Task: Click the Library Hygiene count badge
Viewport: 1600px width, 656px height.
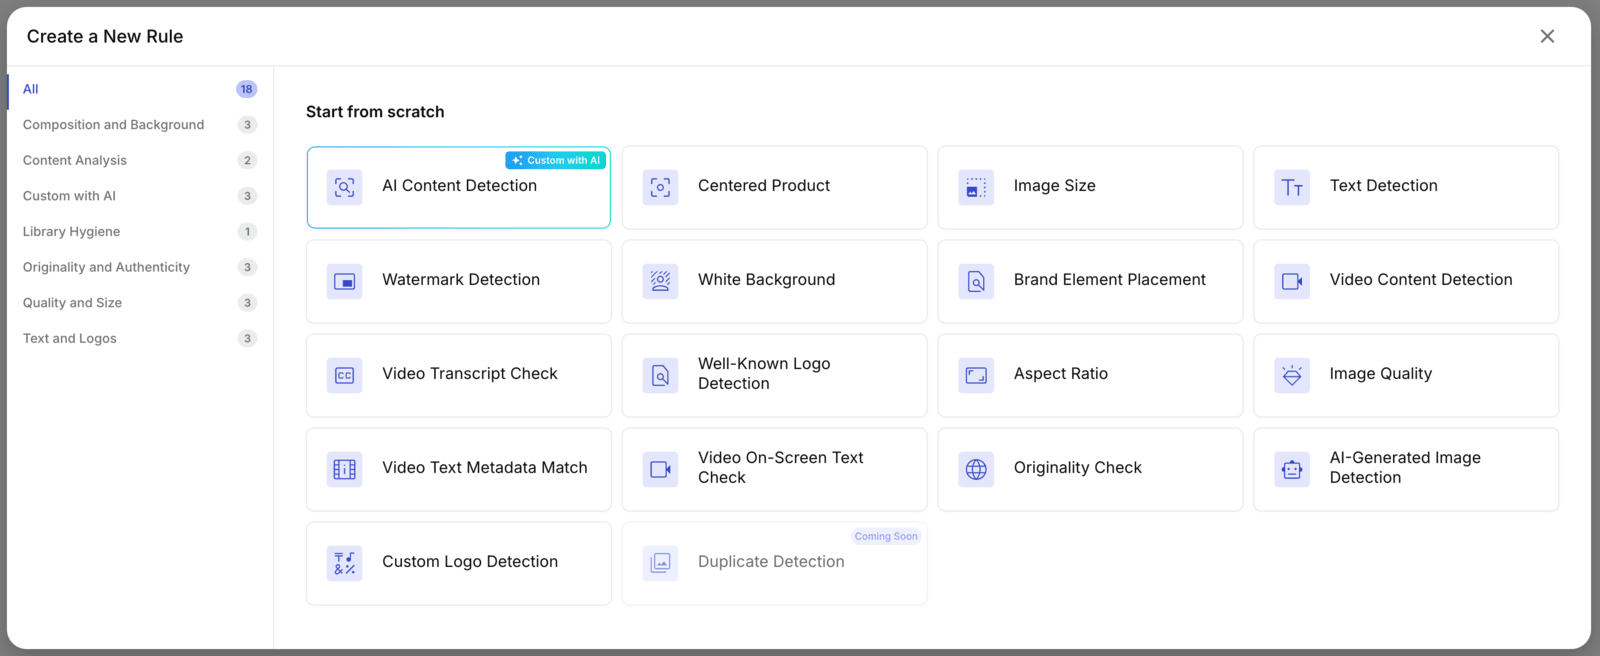Action: point(247,231)
